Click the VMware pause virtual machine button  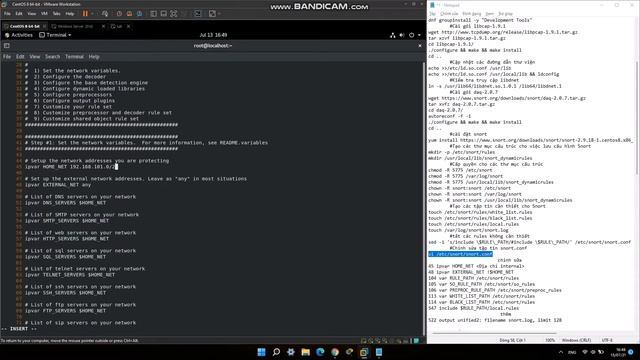[85, 13]
